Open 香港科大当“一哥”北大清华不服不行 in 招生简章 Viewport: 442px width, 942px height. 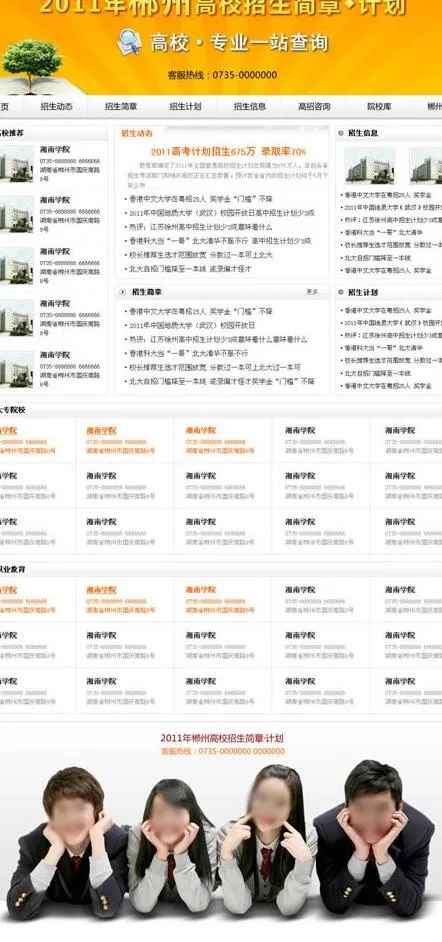pyautogui.click(x=188, y=353)
